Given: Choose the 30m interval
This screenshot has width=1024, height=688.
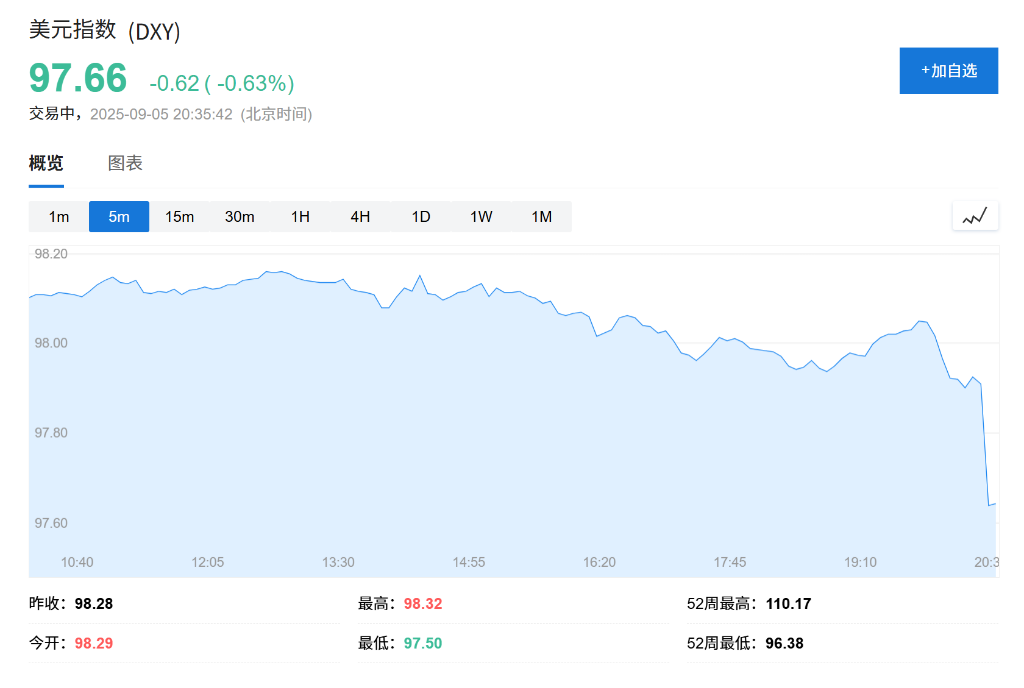Looking at the screenshot, I should point(240,217).
